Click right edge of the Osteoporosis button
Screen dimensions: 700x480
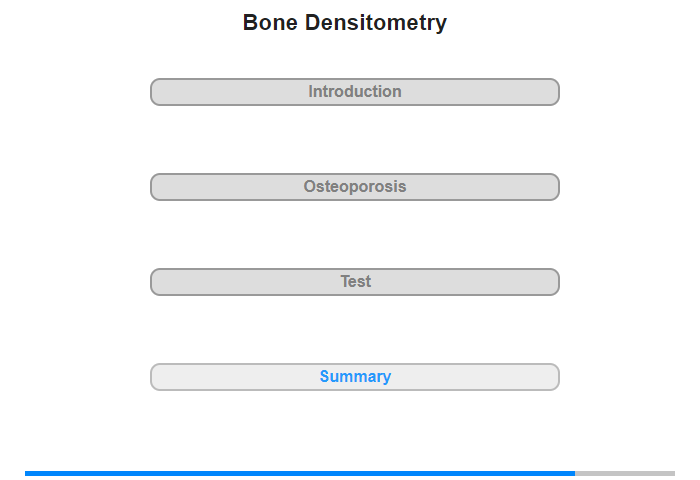pos(557,187)
